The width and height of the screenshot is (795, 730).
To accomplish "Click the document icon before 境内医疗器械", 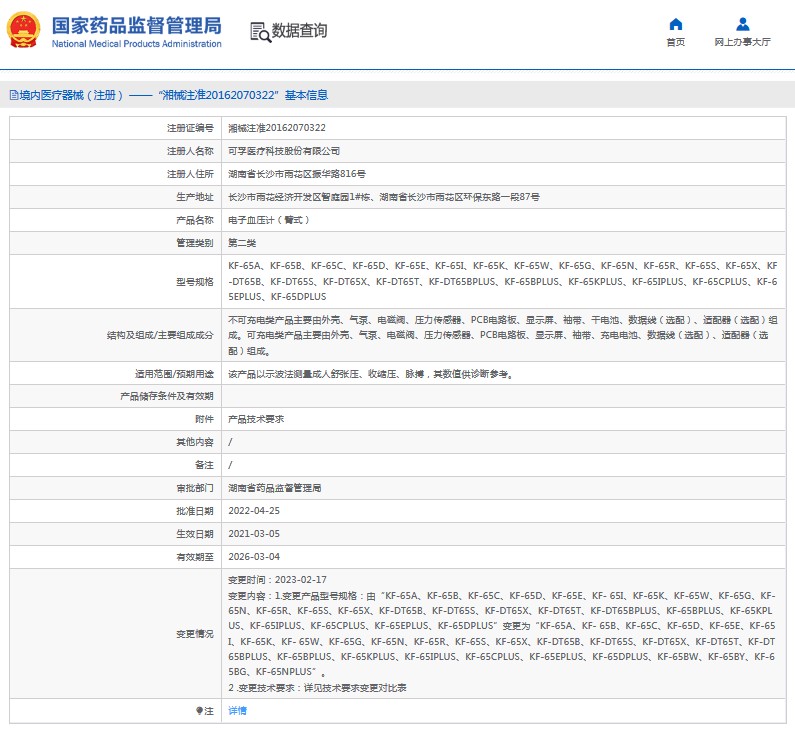I will (13, 95).
